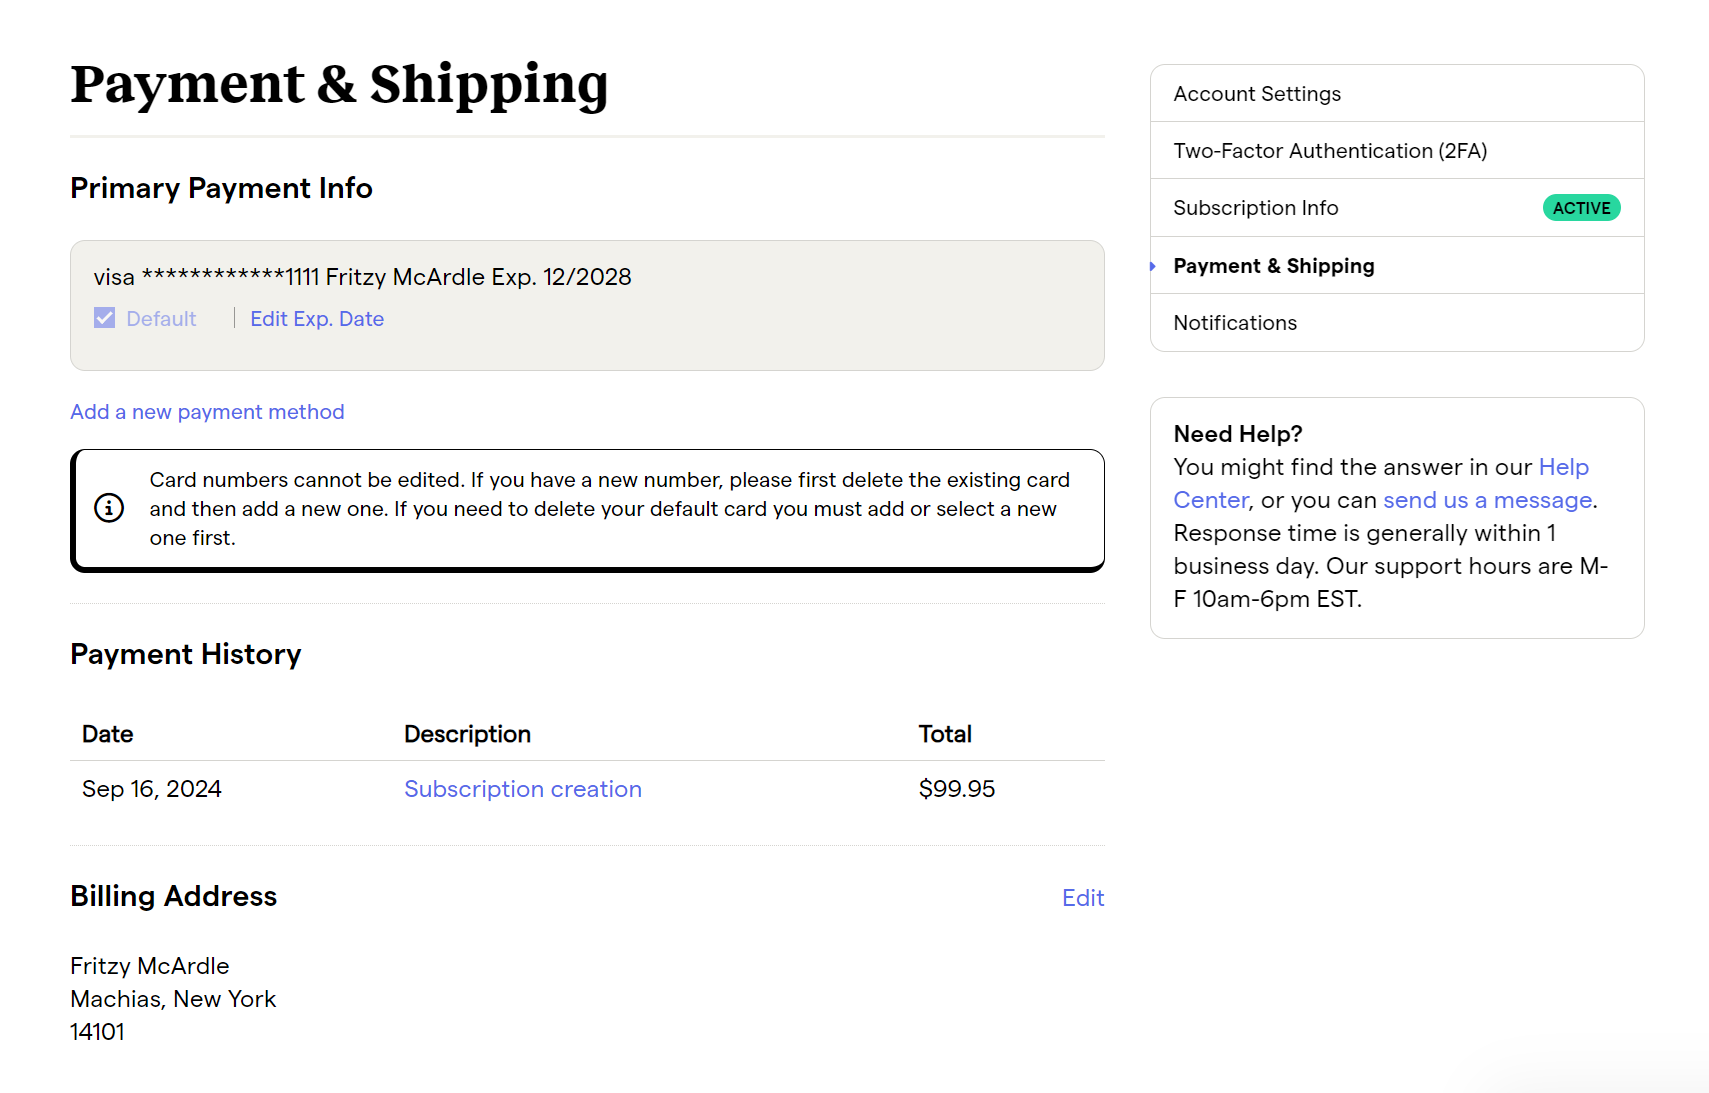The image size is (1709, 1093).
Task: Open the Subscription creation payment entry
Action: pyautogui.click(x=523, y=789)
